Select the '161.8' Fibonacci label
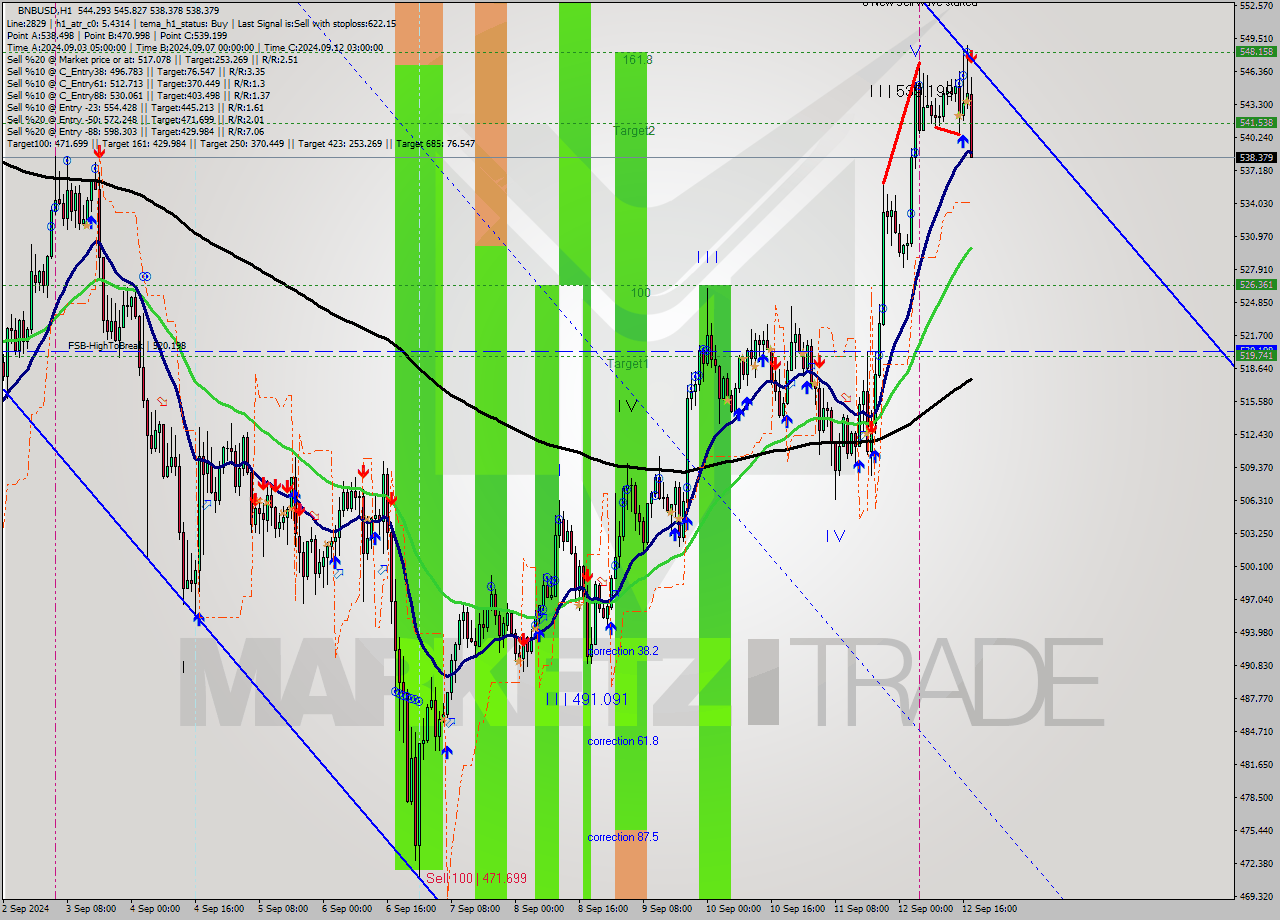Viewport: 1280px width, 920px height. pos(638,60)
